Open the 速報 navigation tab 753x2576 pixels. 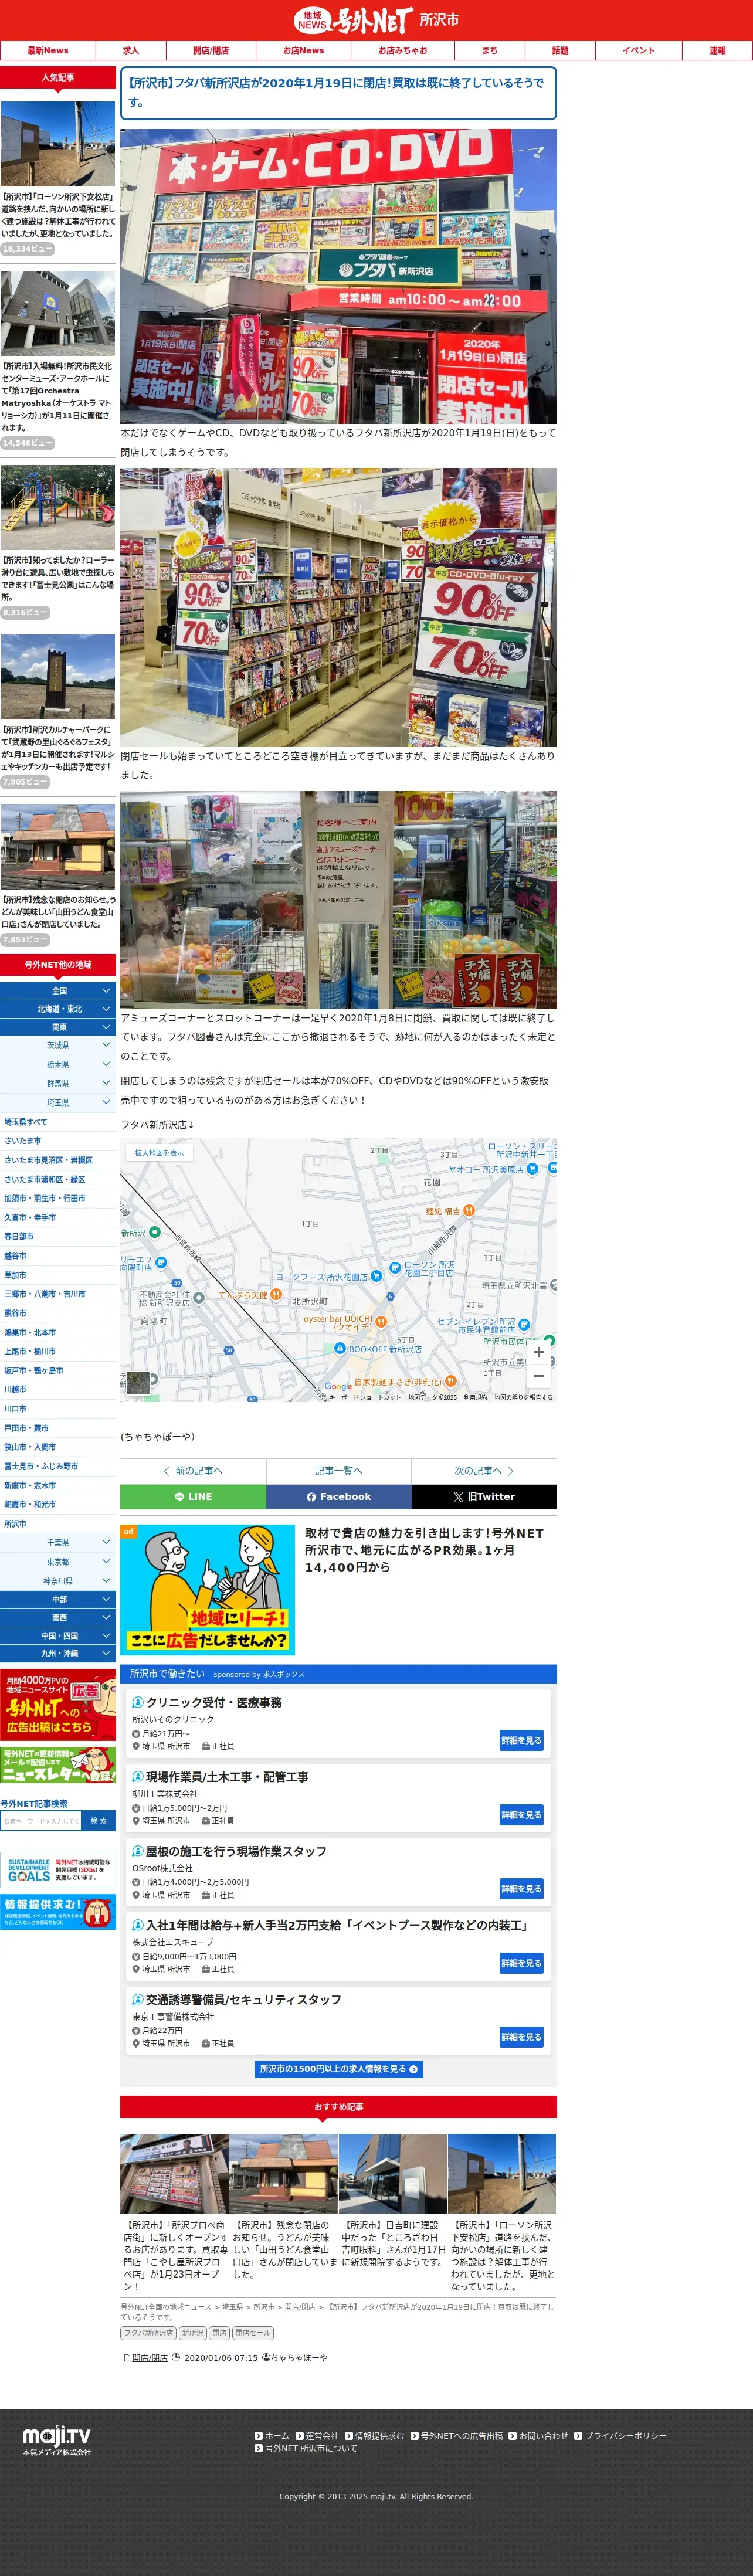(717, 50)
